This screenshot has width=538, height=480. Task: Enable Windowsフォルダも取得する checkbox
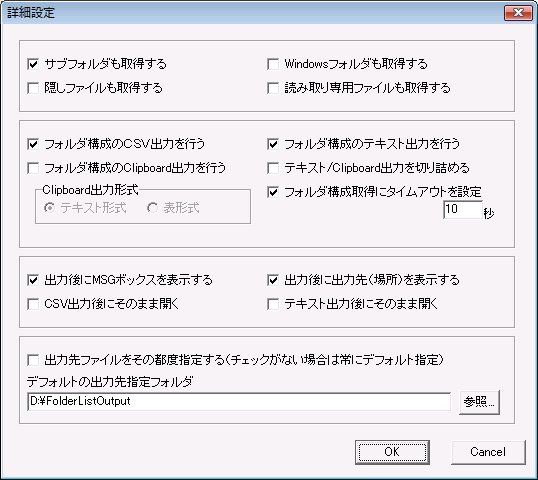(273, 64)
